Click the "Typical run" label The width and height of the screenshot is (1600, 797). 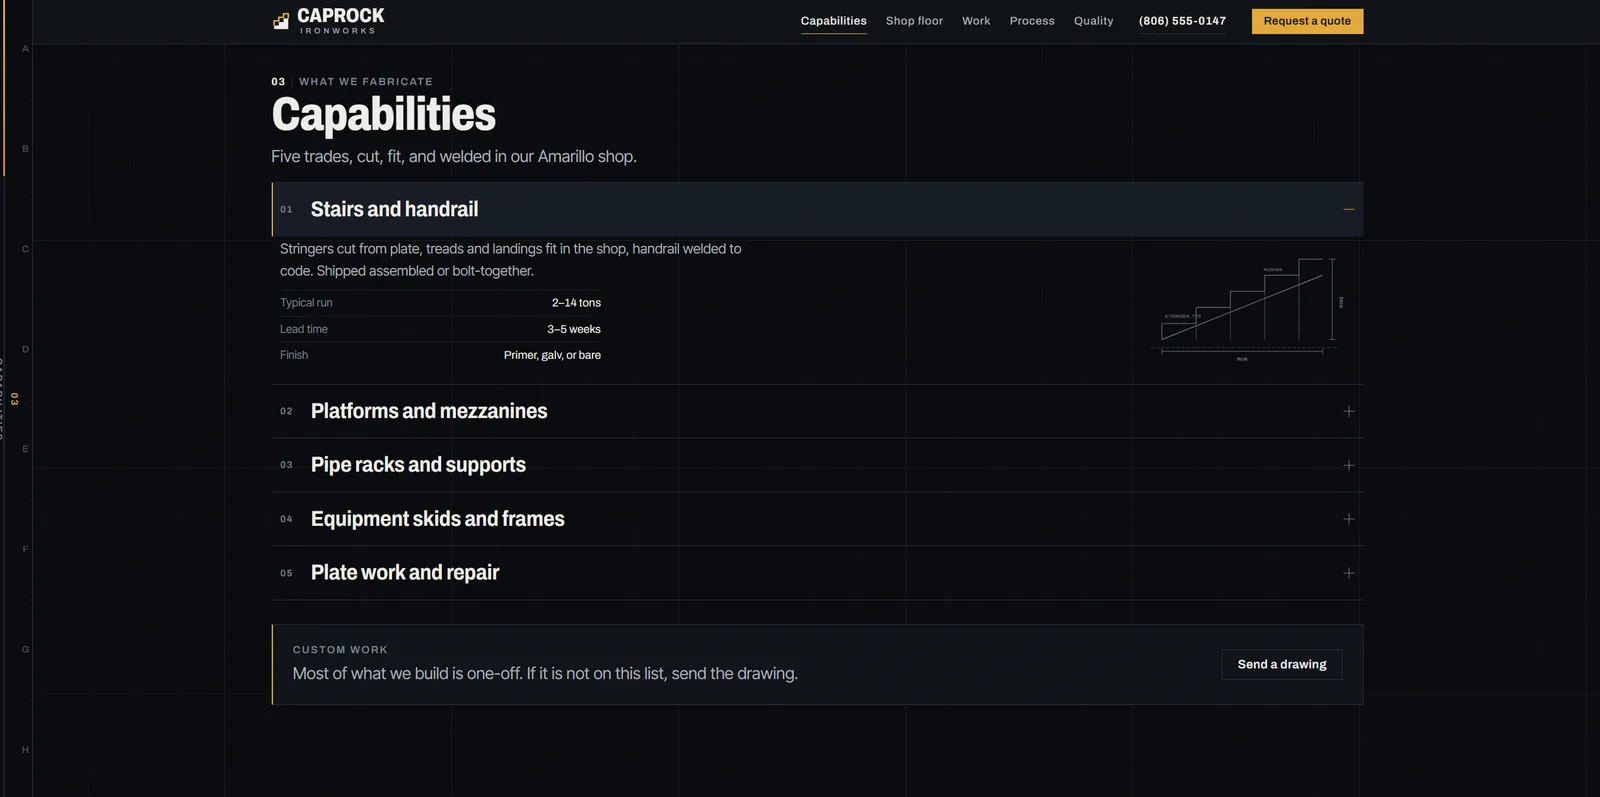coord(306,303)
